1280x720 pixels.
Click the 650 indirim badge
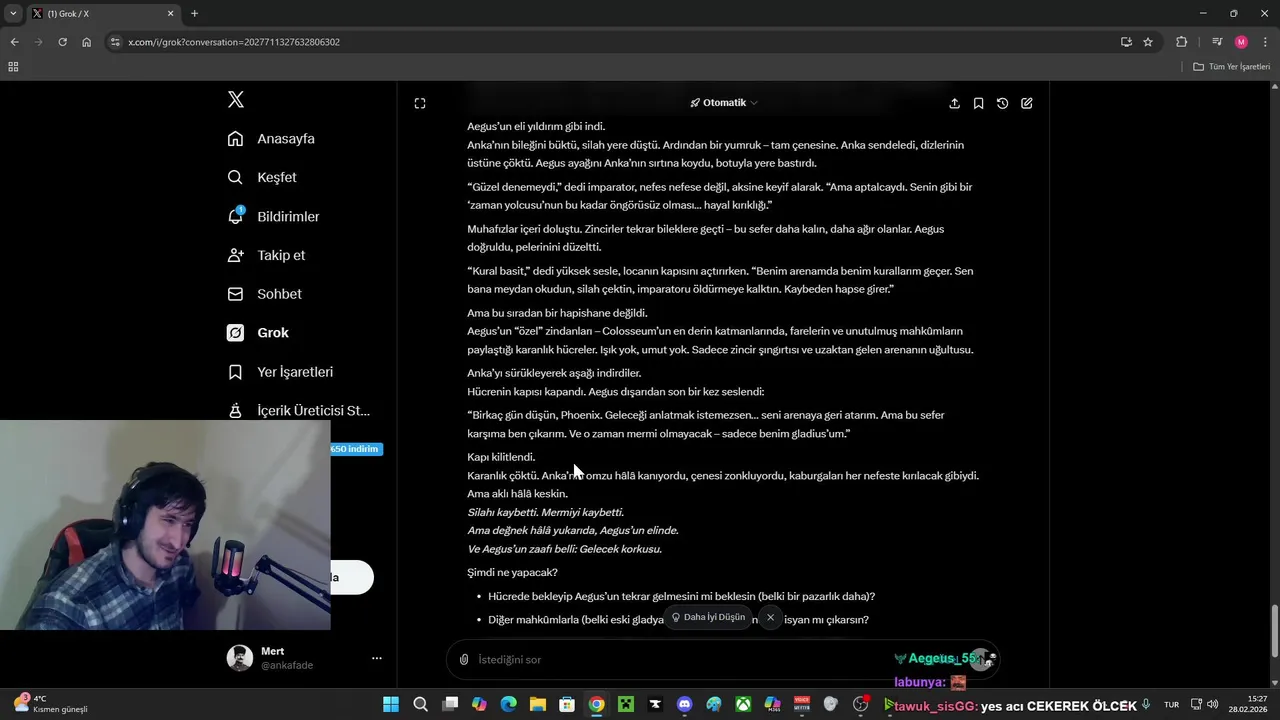[x=356, y=449]
